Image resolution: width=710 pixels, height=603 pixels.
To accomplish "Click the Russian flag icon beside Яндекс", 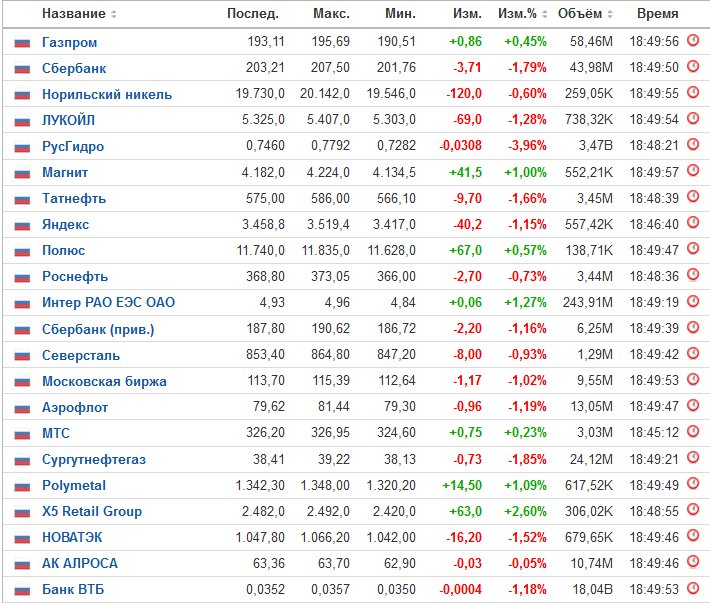I will click(x=22, y=225).
